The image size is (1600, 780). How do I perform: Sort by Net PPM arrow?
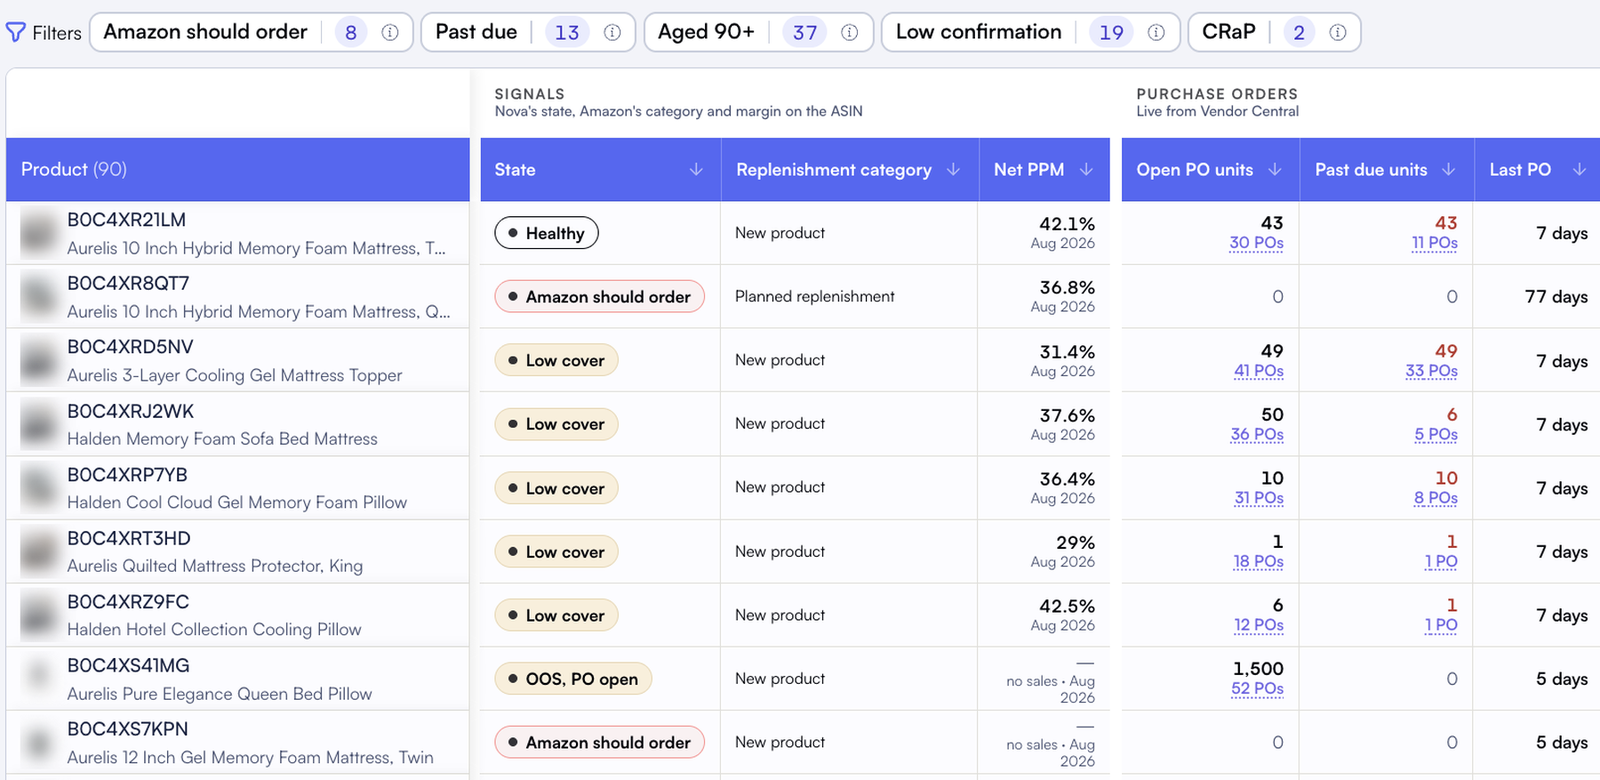(x=1086, y=170)
